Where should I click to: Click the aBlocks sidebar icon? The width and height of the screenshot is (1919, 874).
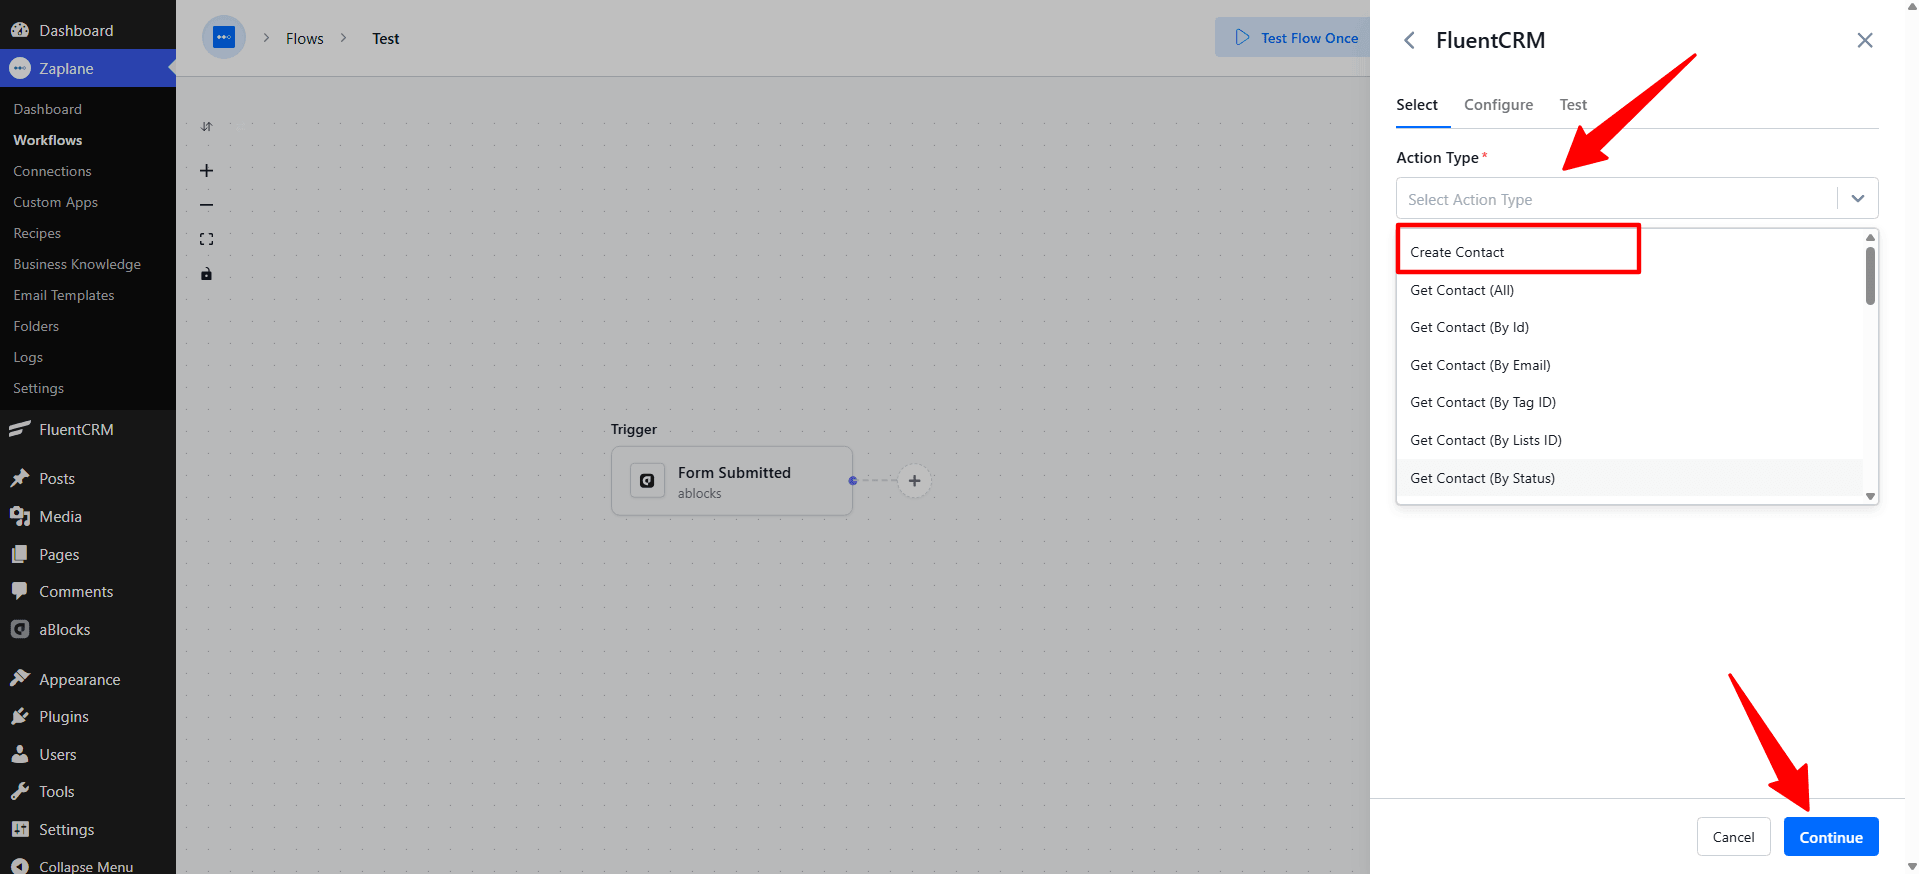[20, 629]
